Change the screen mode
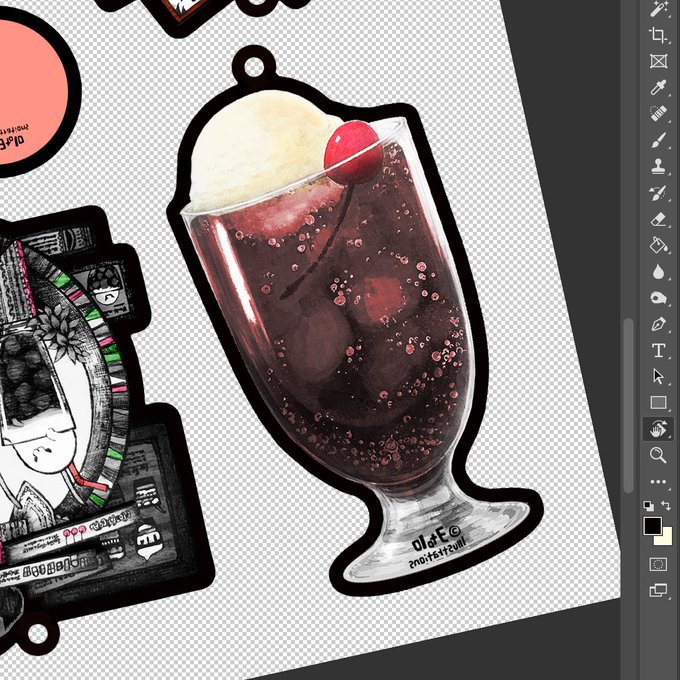 pos(658,590)
